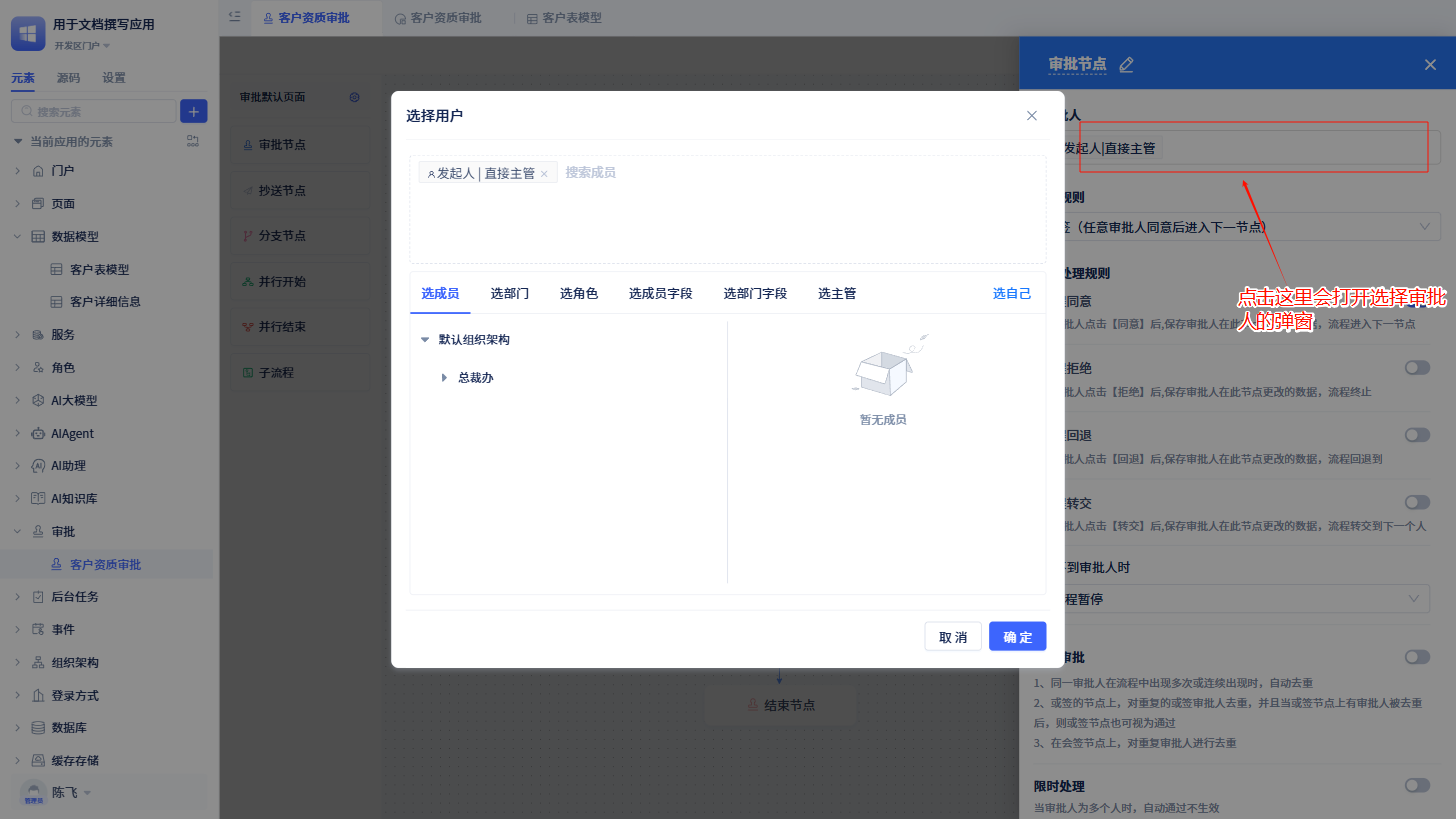Screen dimensions: 1456x819
Task: Toggle the 拒绝 switch
Action: [x=1417, y=367]
